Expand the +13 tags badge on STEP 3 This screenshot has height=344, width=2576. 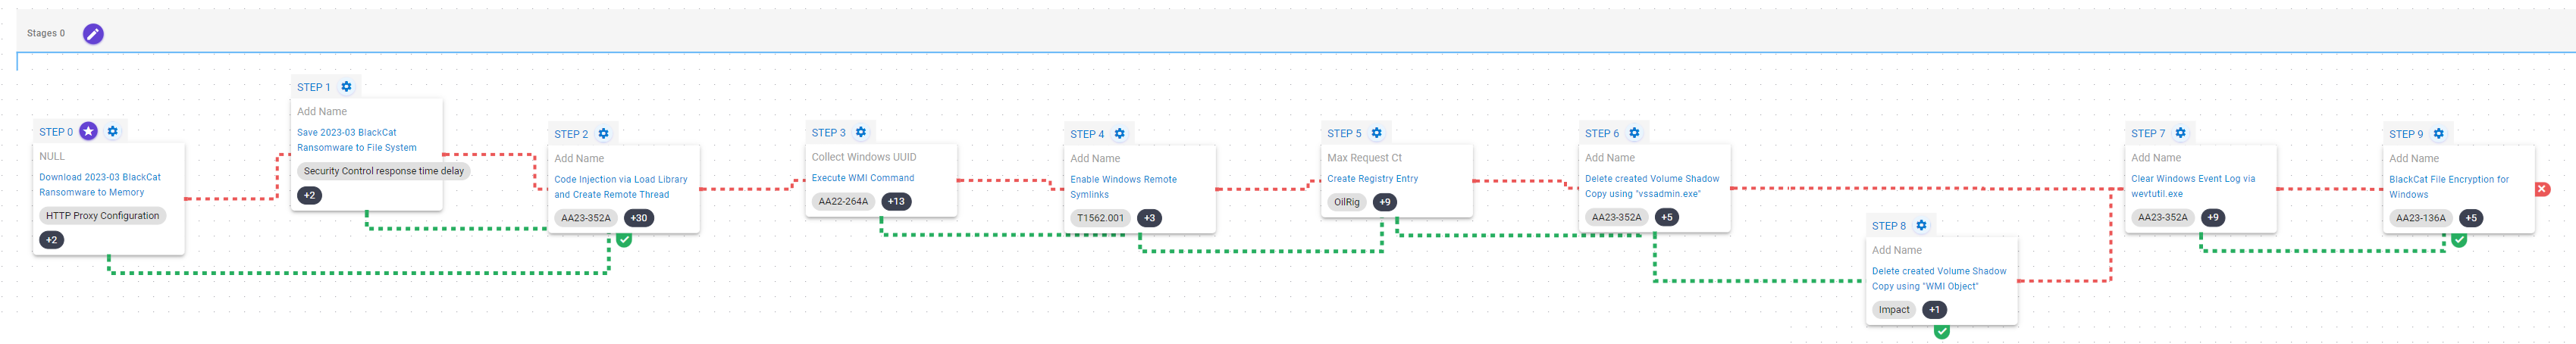(x=896, y=201)
